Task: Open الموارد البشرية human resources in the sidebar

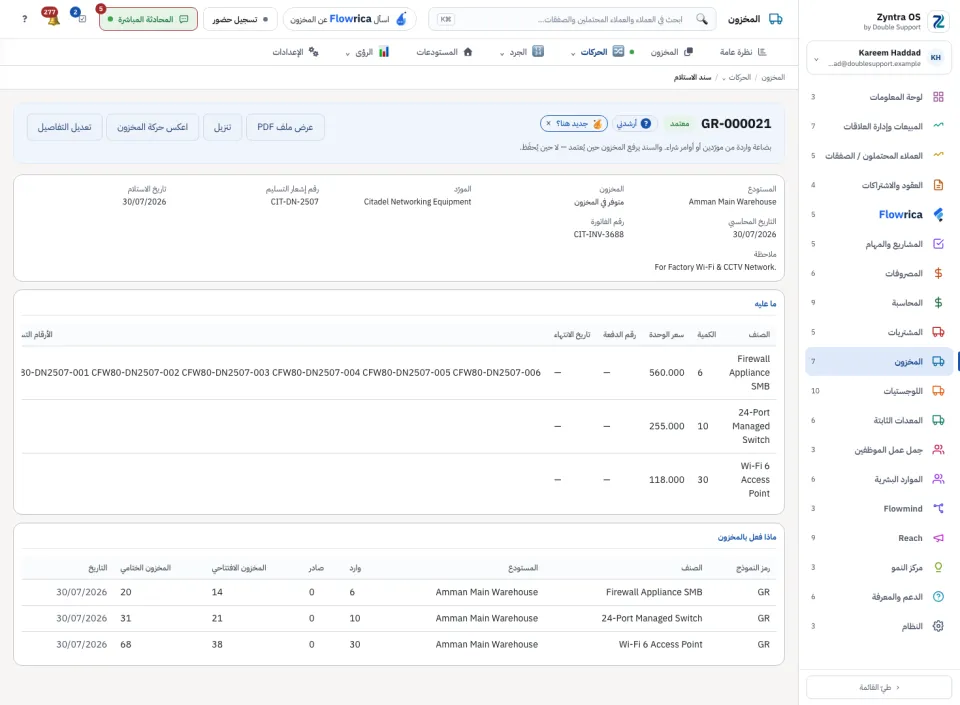Action: 879,479
